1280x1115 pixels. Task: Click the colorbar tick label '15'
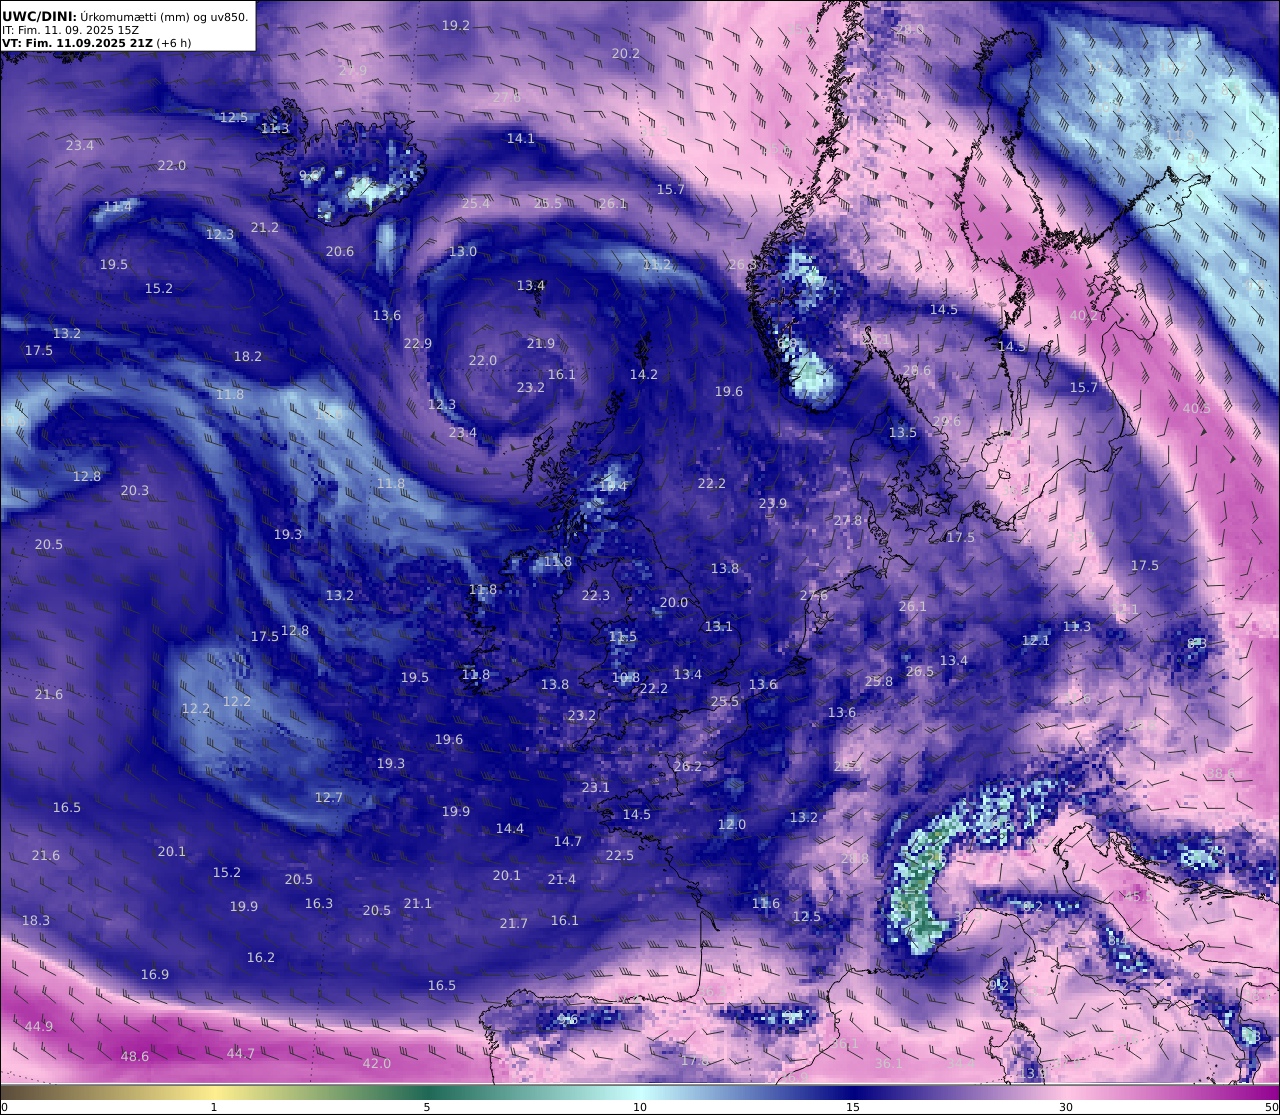tap(853, 1107)
